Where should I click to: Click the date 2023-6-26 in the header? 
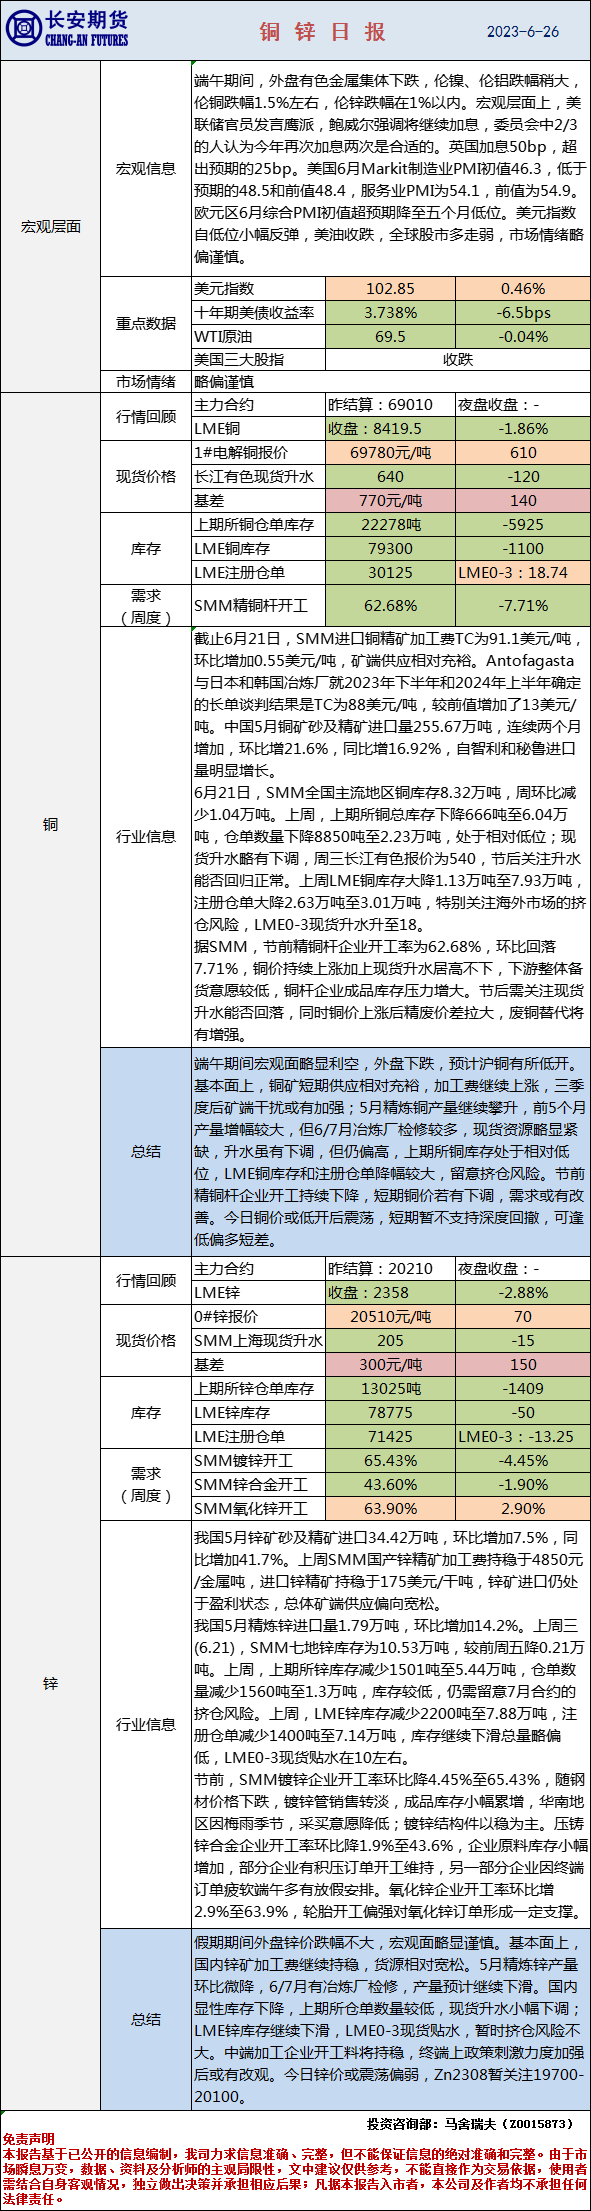coord(523,32)
